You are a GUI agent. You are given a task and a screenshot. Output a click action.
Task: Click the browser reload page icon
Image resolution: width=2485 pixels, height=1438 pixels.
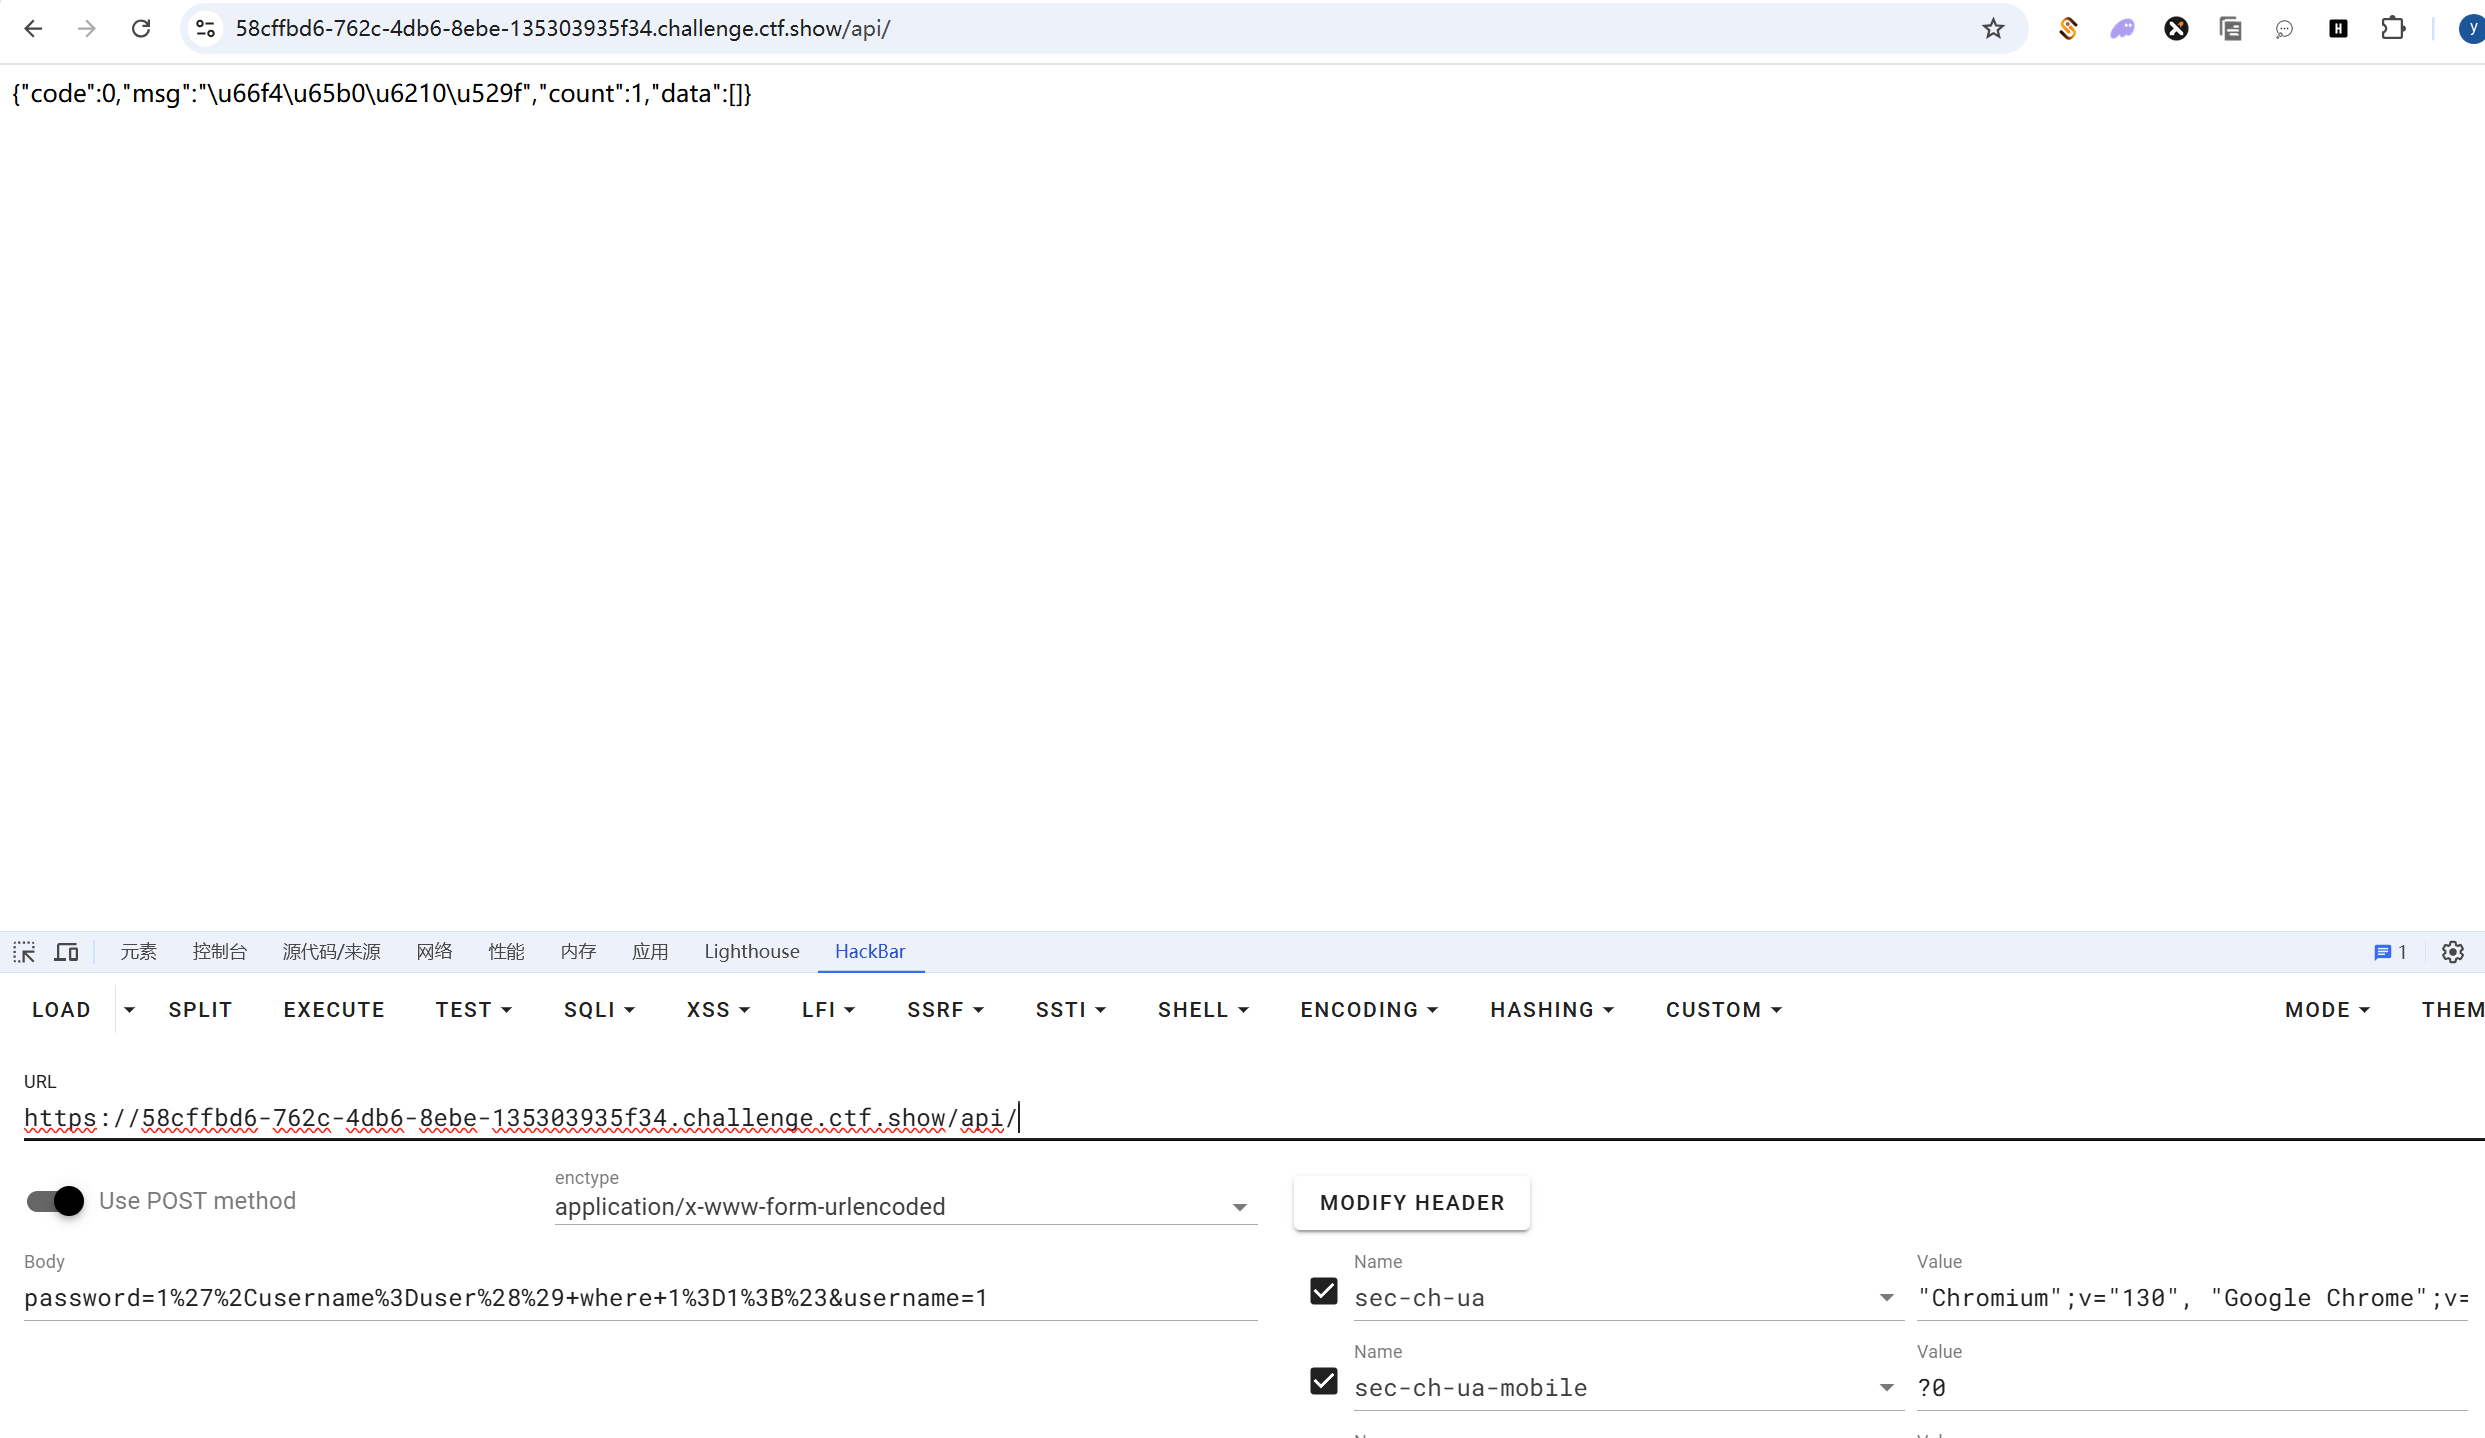point(141,28)
